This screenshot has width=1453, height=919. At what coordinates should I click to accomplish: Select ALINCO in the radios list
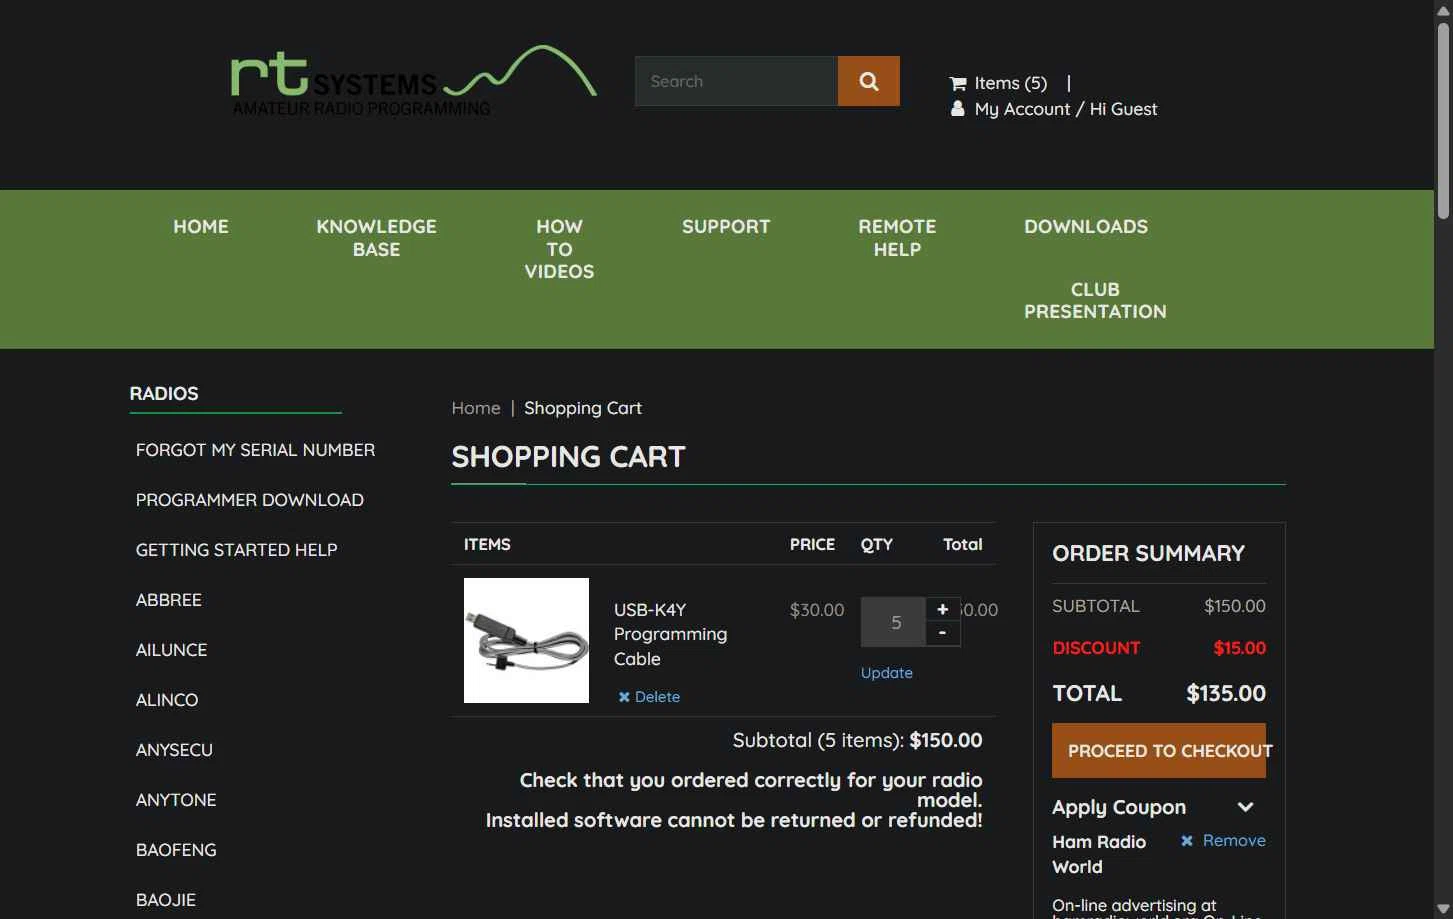point(167,700)
